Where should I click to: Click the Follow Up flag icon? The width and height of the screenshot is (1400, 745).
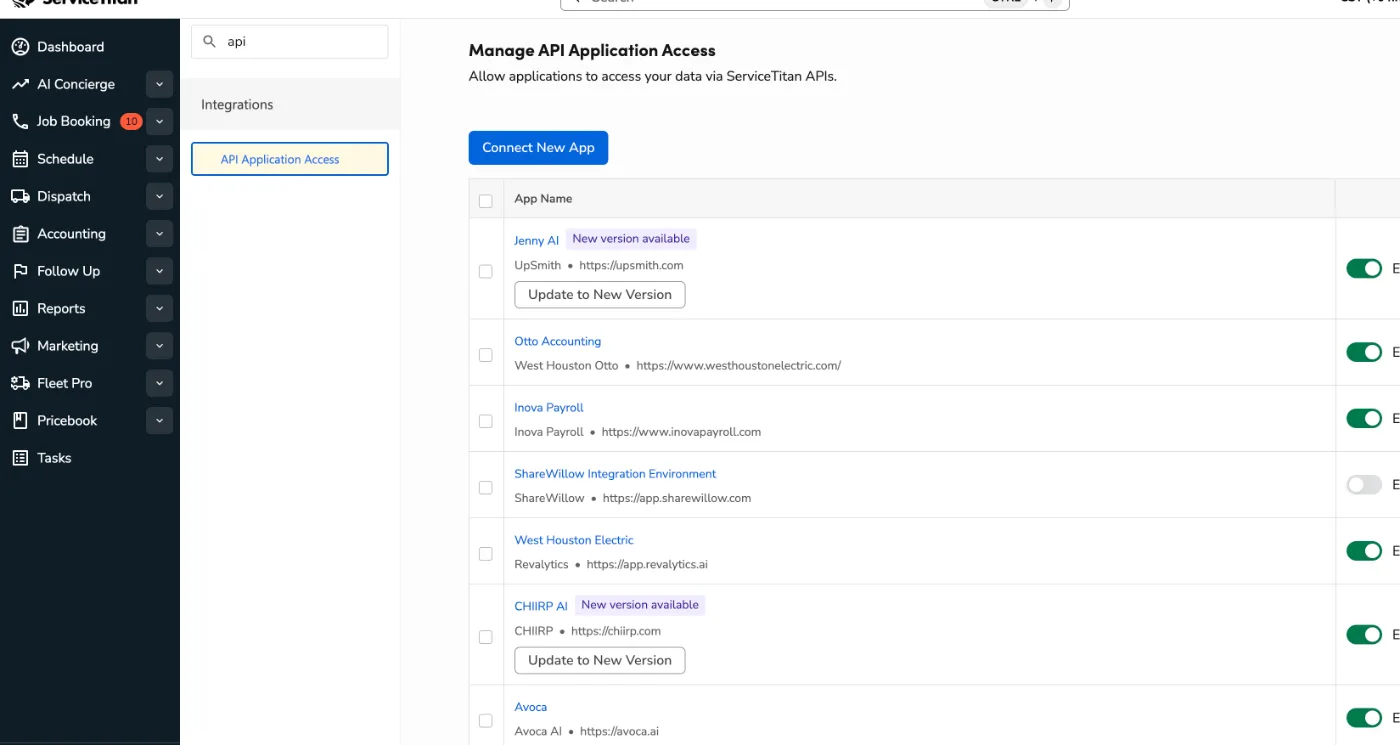(x=20, y=271)
